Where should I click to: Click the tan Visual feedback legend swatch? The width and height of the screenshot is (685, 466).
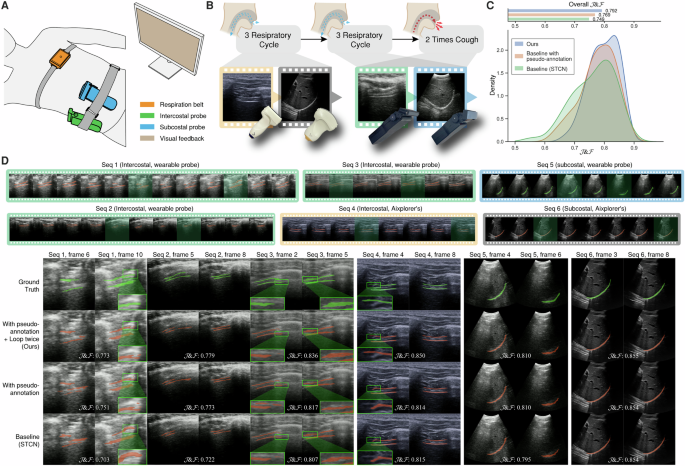click(147, 138)
